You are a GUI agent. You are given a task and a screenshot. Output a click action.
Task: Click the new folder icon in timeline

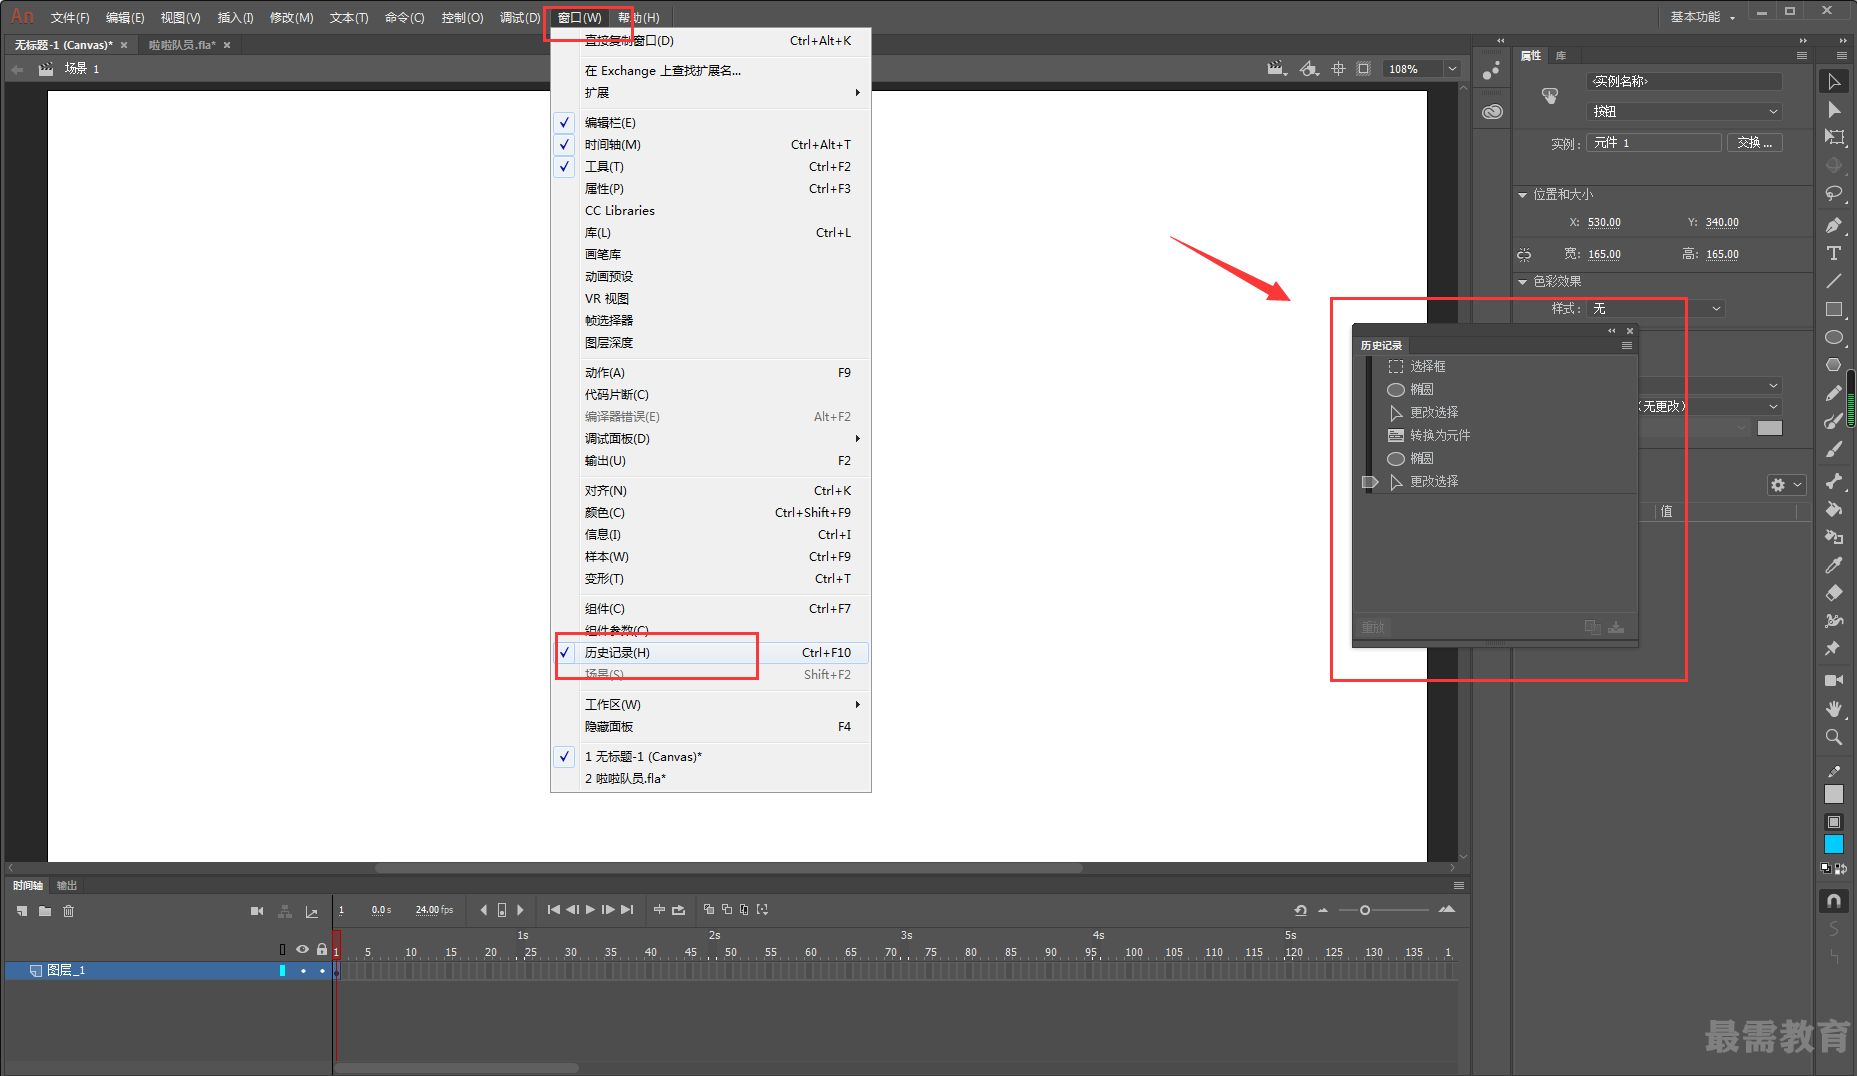pos(45,911)
